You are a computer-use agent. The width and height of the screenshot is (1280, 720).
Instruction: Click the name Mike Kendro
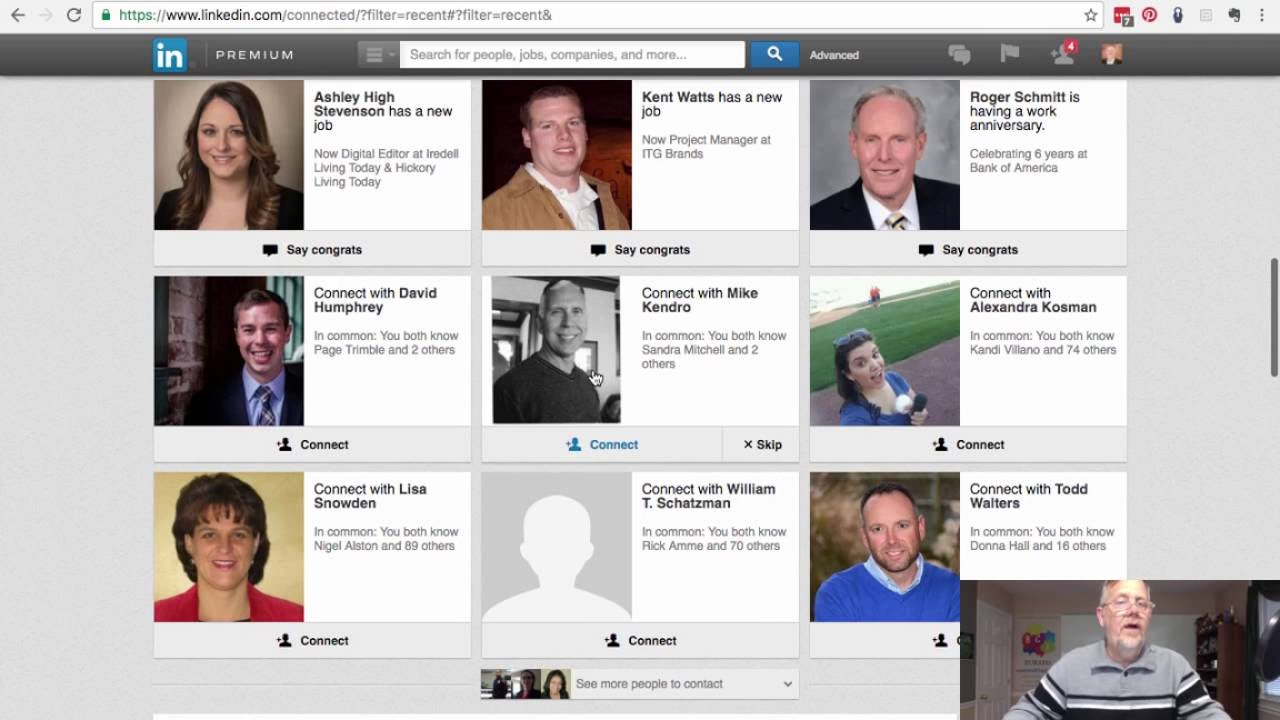click(x=700, y=300)
